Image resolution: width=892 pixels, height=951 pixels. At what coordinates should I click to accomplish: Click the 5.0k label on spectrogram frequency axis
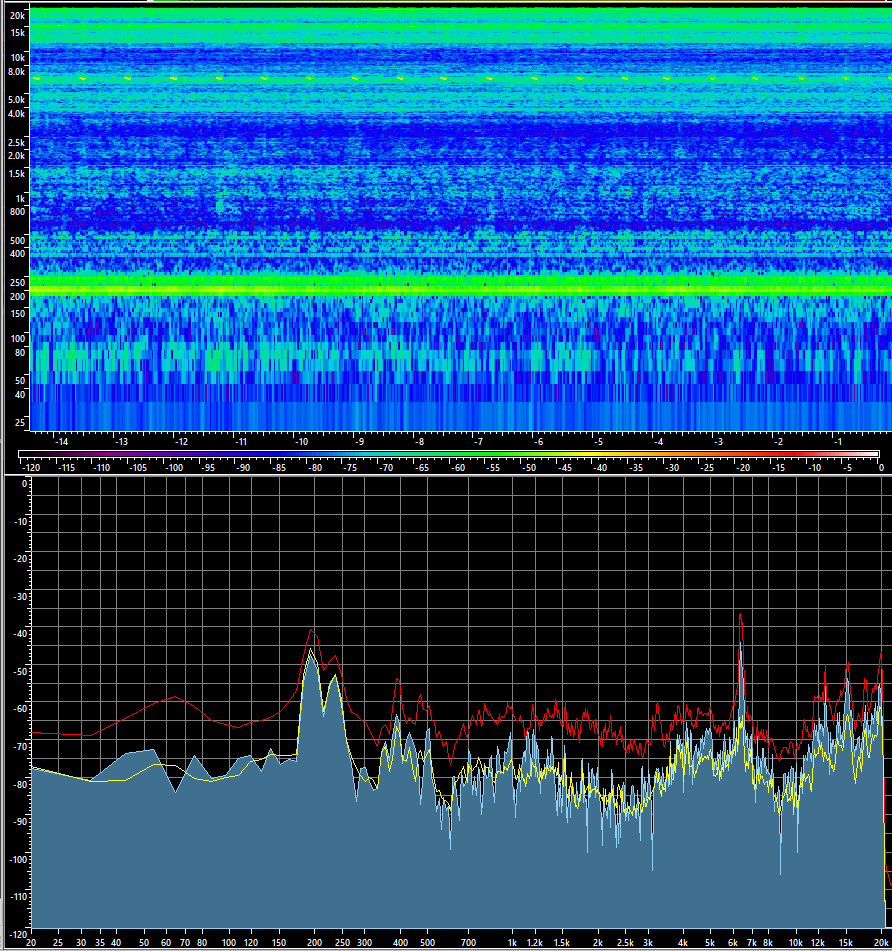click(16, 99)
